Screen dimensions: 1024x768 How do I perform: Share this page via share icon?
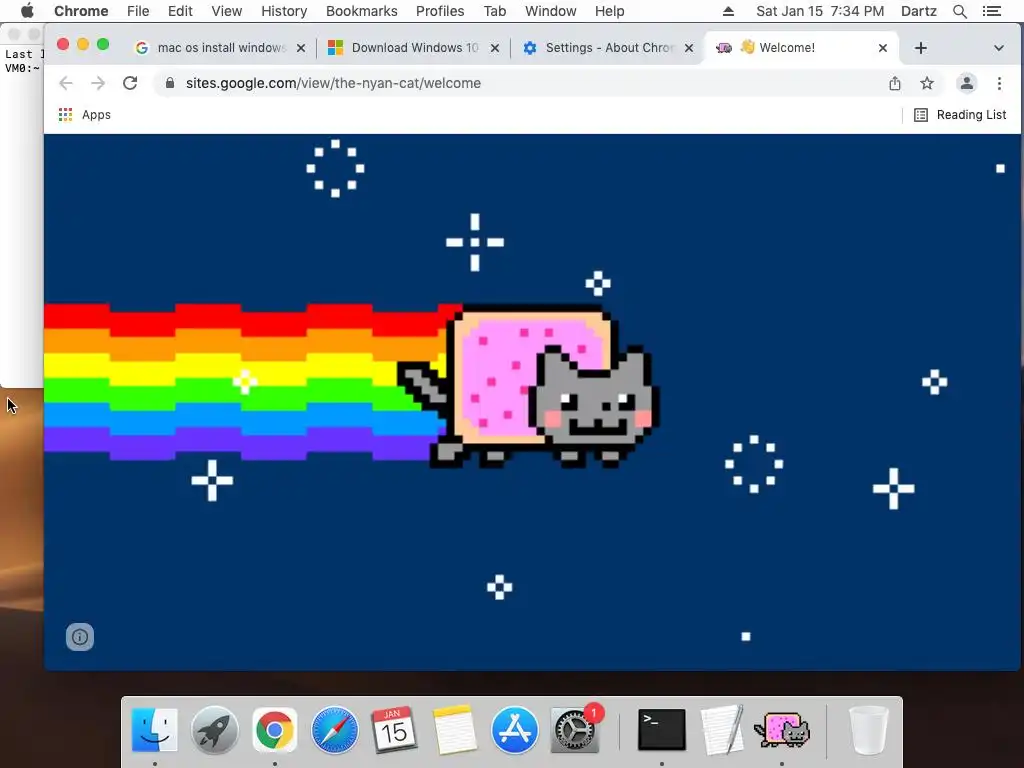coord(895,83)
